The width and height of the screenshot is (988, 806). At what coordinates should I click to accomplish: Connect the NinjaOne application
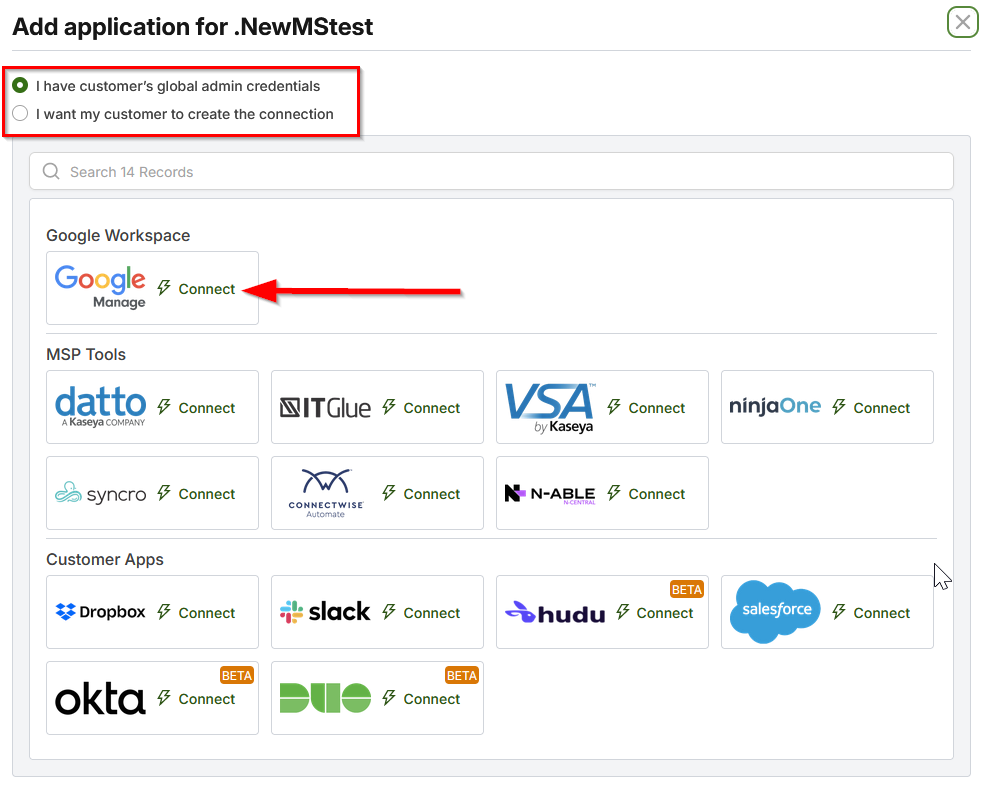click(x=871, y=408)
